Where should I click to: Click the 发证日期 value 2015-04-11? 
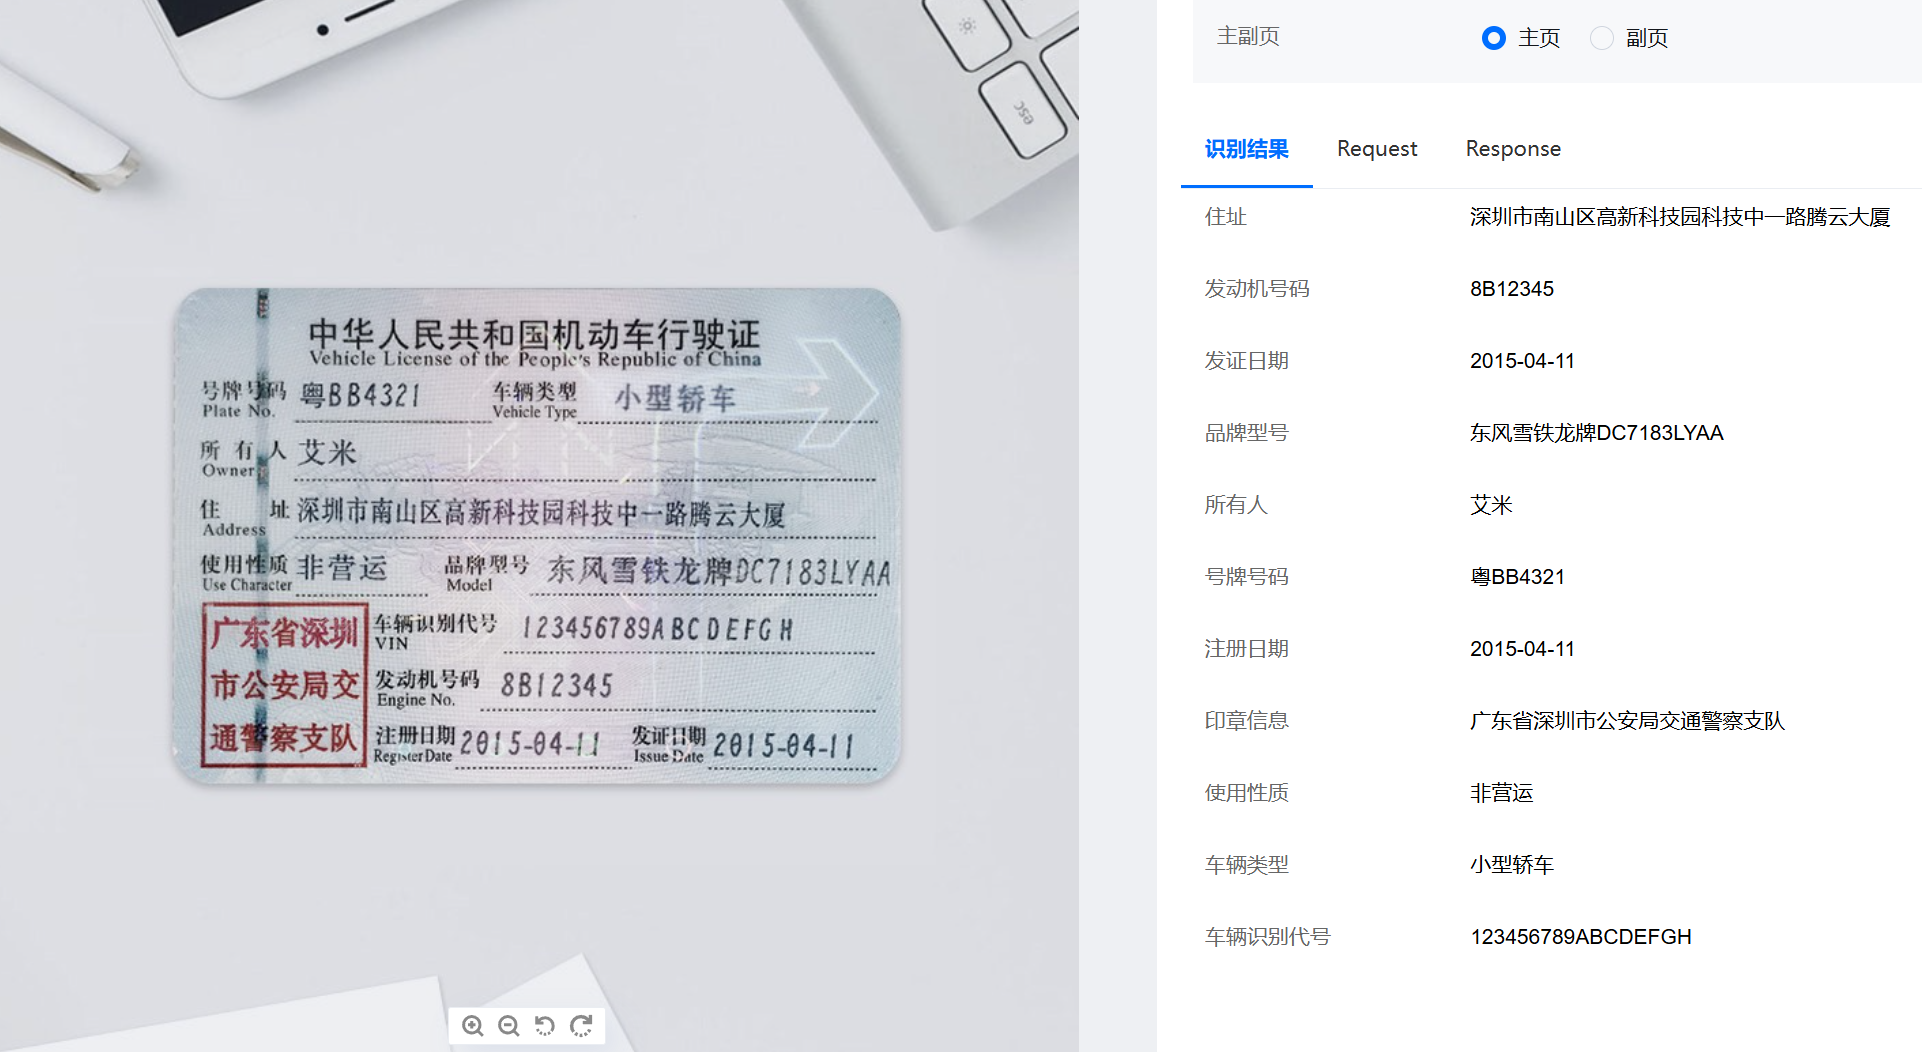click(1522, 361)
